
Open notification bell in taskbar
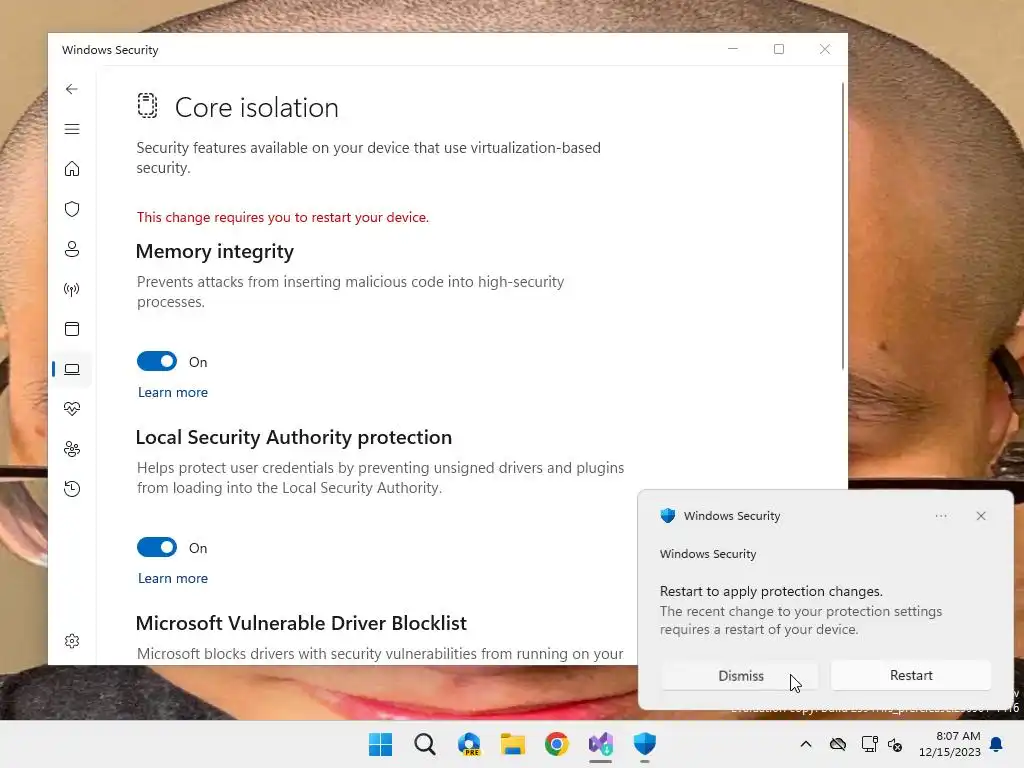(997, 744)
